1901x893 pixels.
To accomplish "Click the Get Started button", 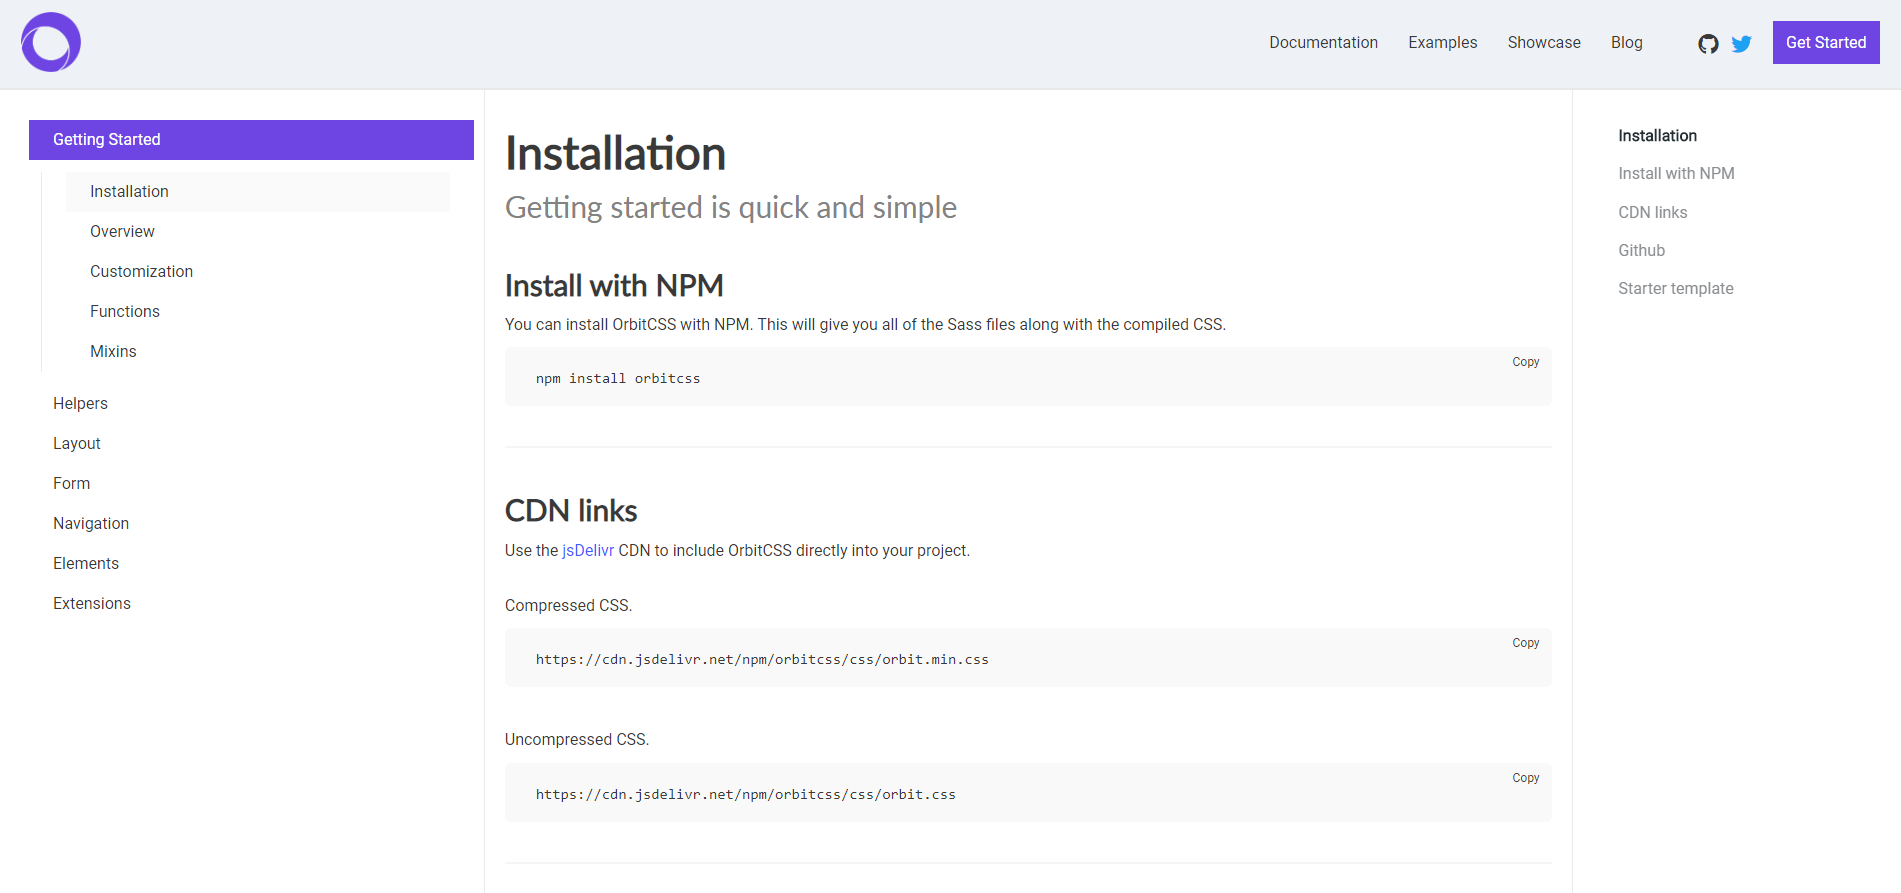I will coord(1826,42).
